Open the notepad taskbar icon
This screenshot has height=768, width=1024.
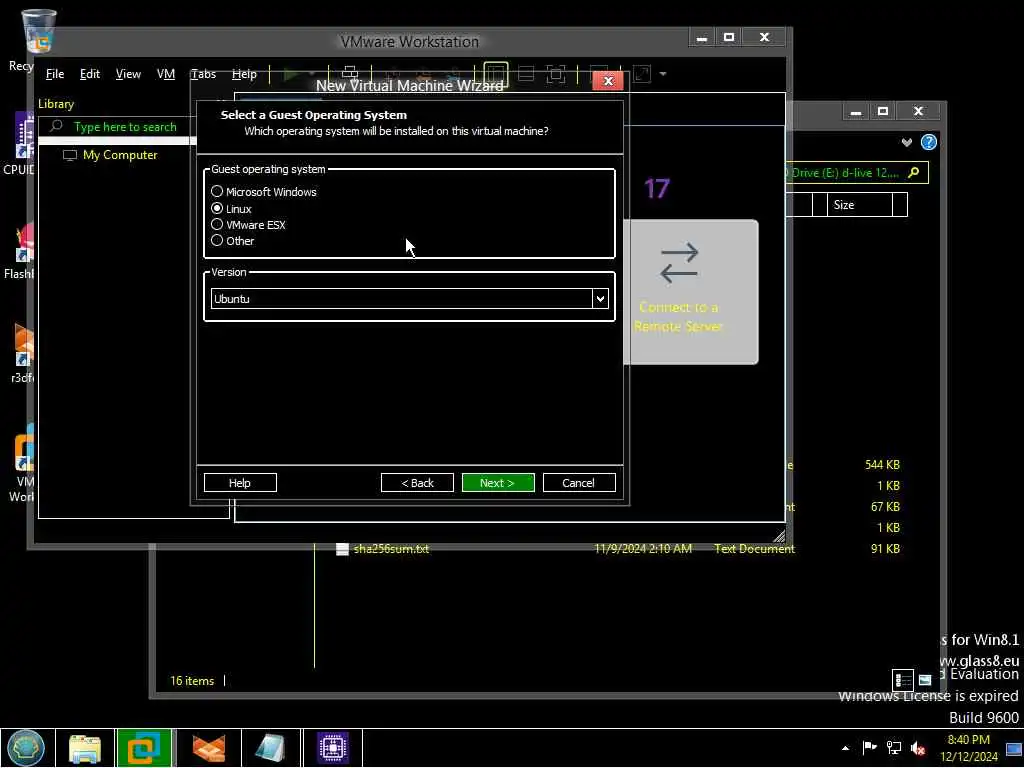coord(269,748)
